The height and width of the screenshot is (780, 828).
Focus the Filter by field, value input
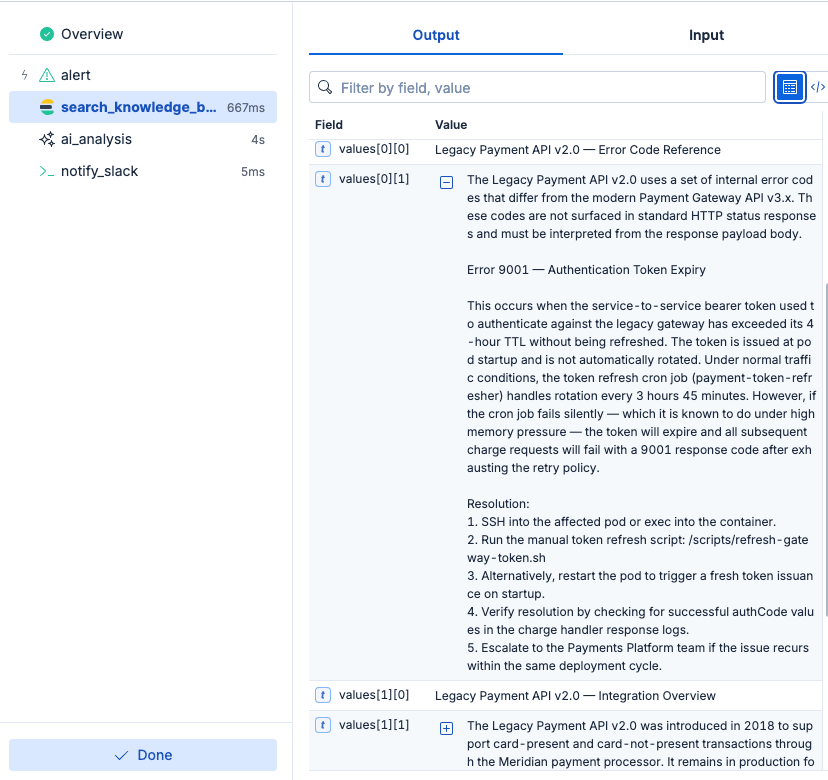[550, 88]
